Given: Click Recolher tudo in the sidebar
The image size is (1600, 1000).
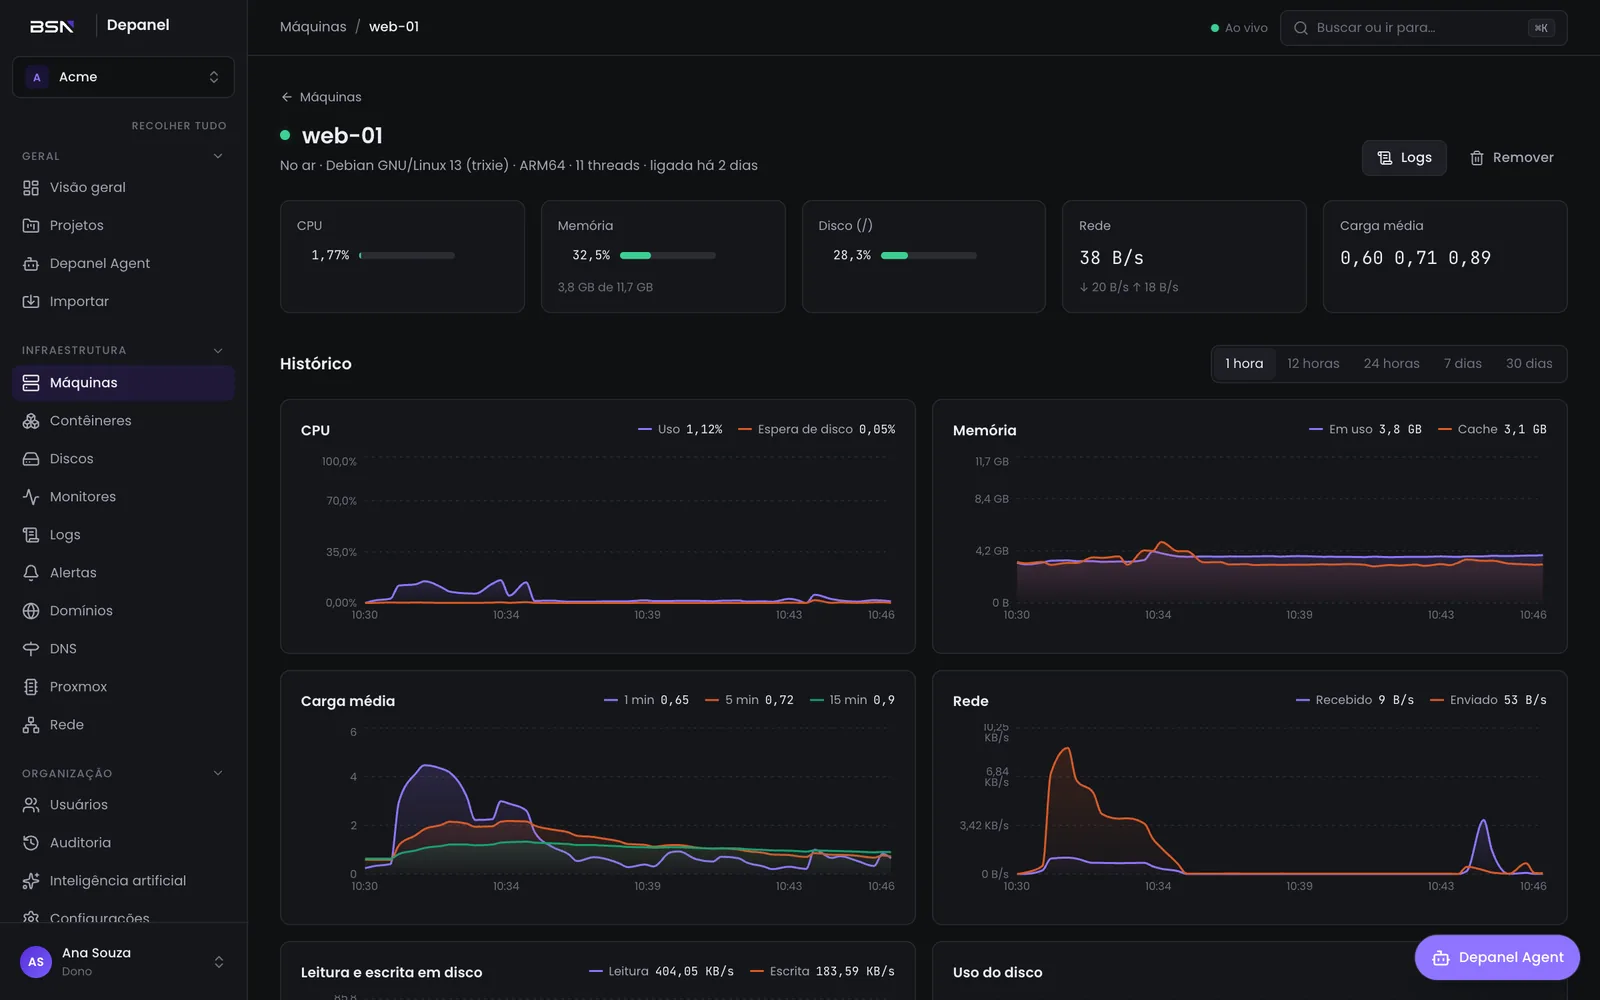Looking at the screenshot, I should click(x=179, y=126).
